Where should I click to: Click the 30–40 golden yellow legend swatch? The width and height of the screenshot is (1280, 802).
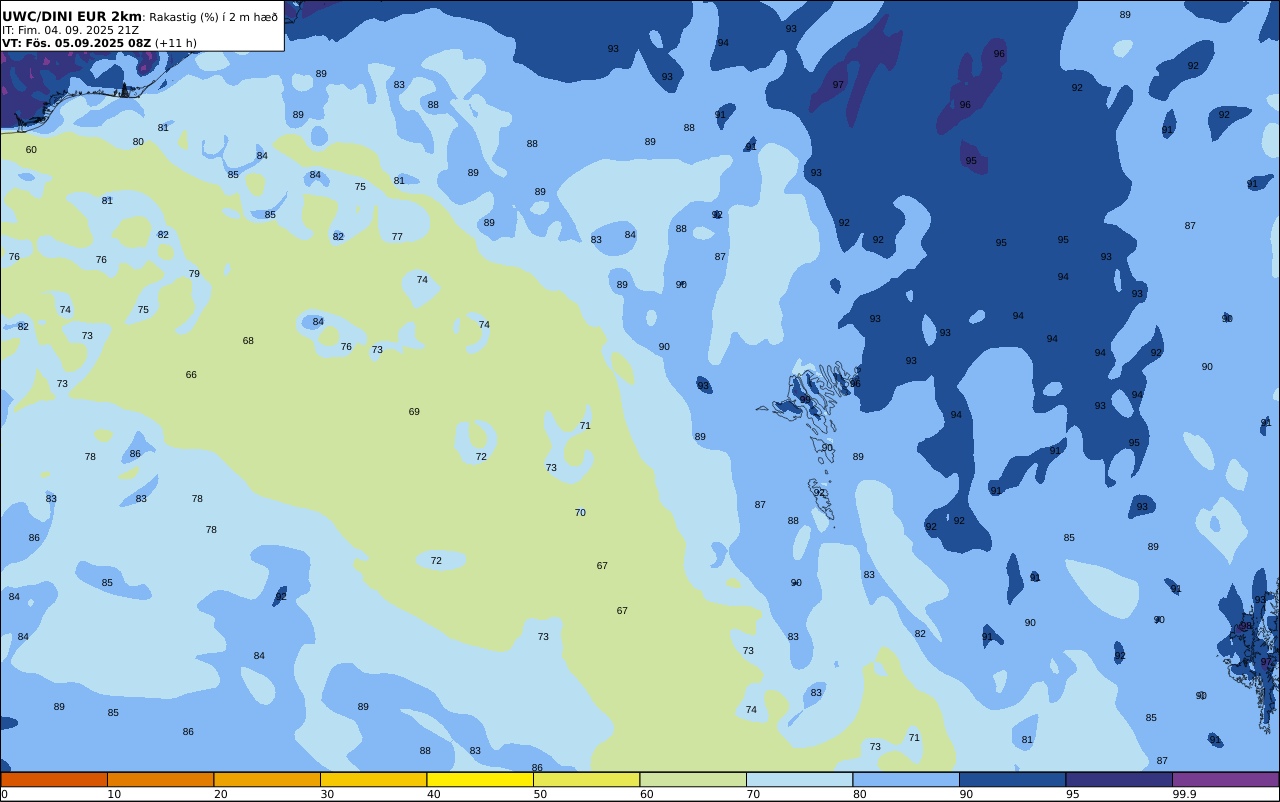coord(373,779)
